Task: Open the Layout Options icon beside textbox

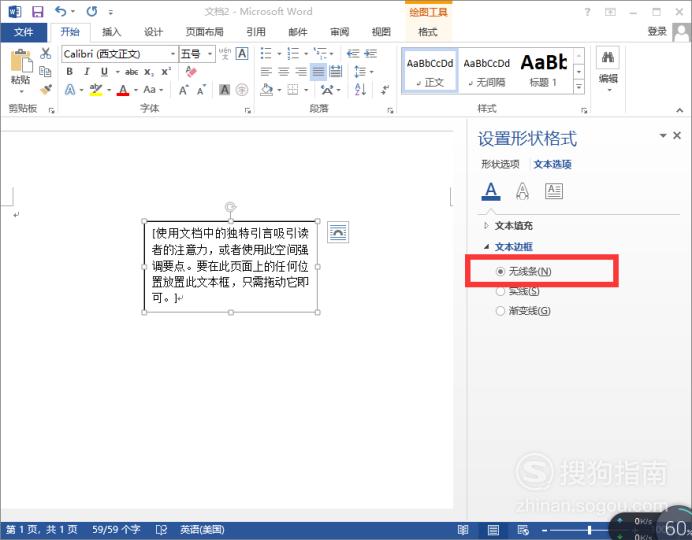Action: click(x=338, y=232)
